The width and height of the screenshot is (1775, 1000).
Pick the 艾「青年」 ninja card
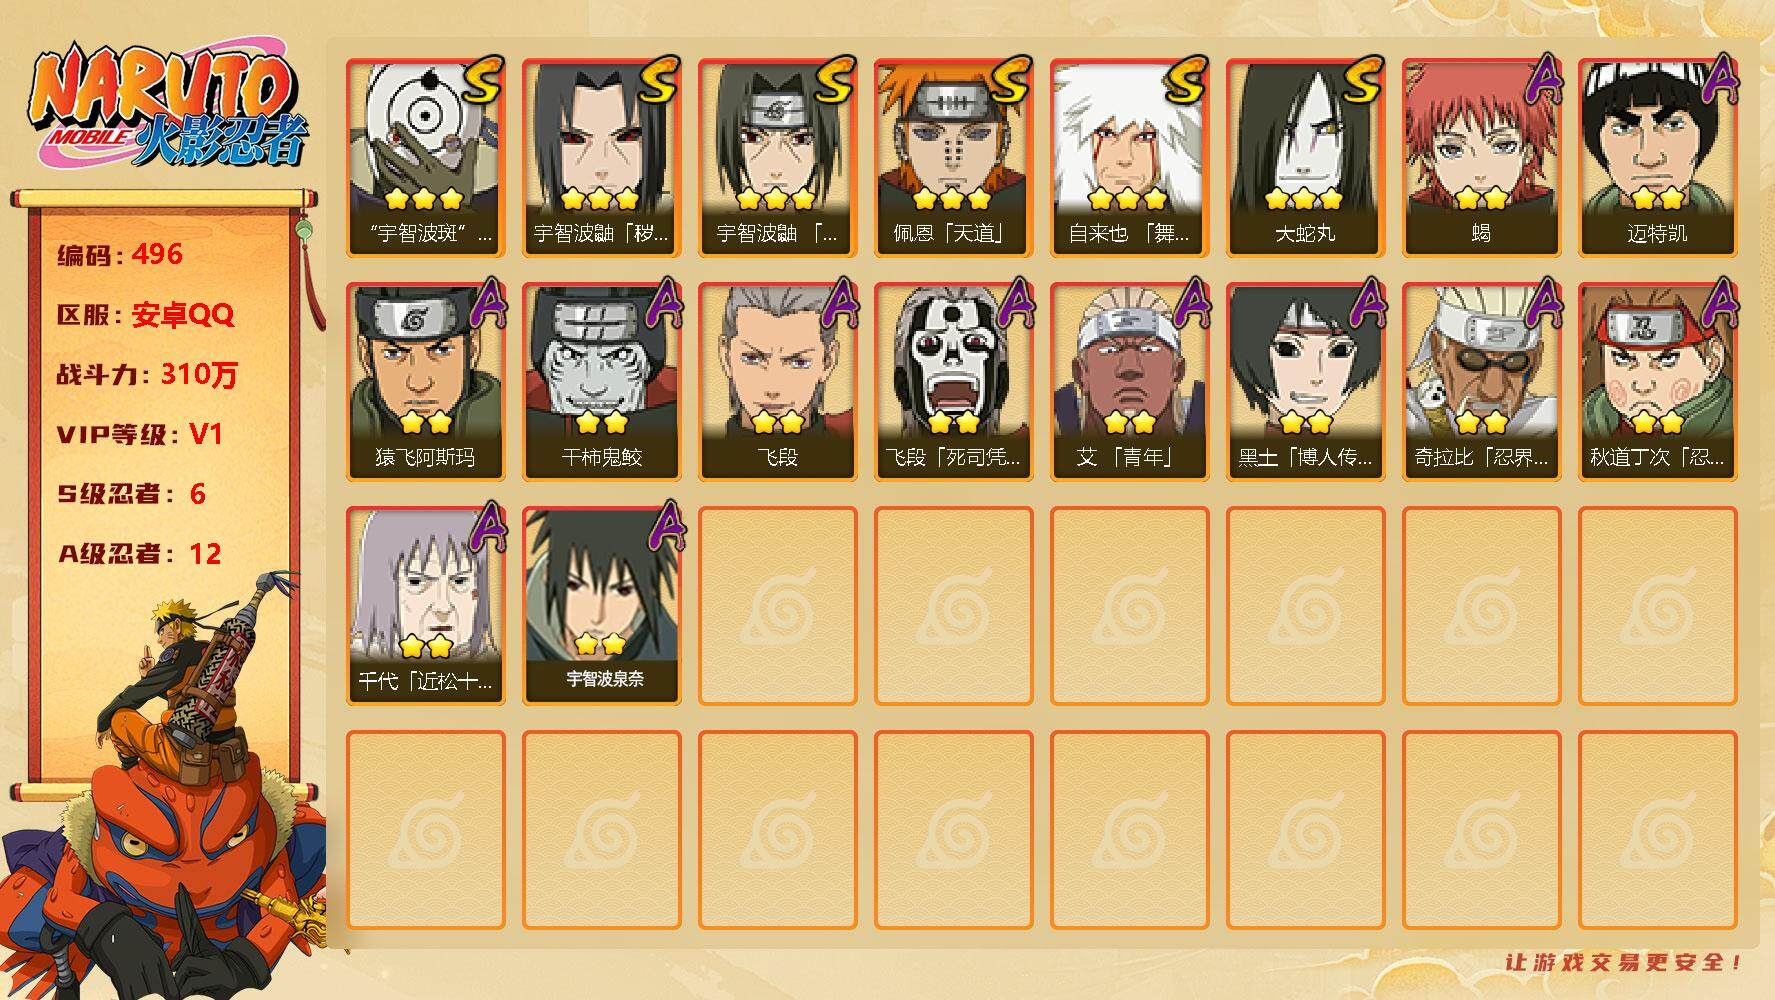click(1129, 382)
